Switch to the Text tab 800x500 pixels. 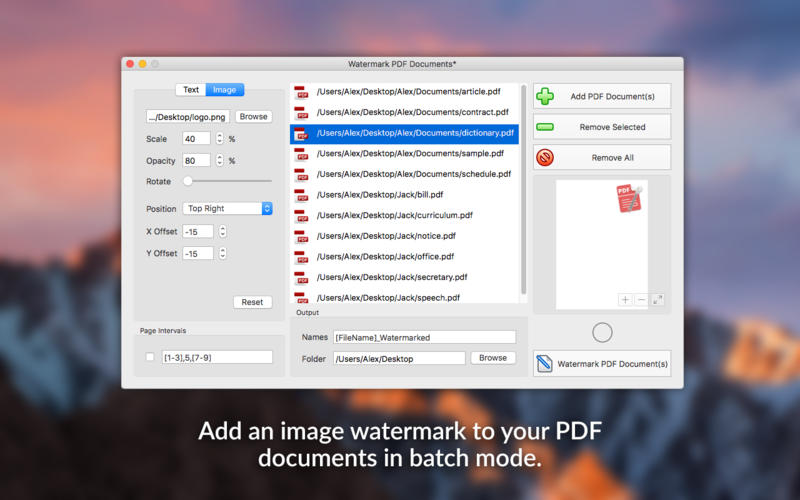(191, 90)
